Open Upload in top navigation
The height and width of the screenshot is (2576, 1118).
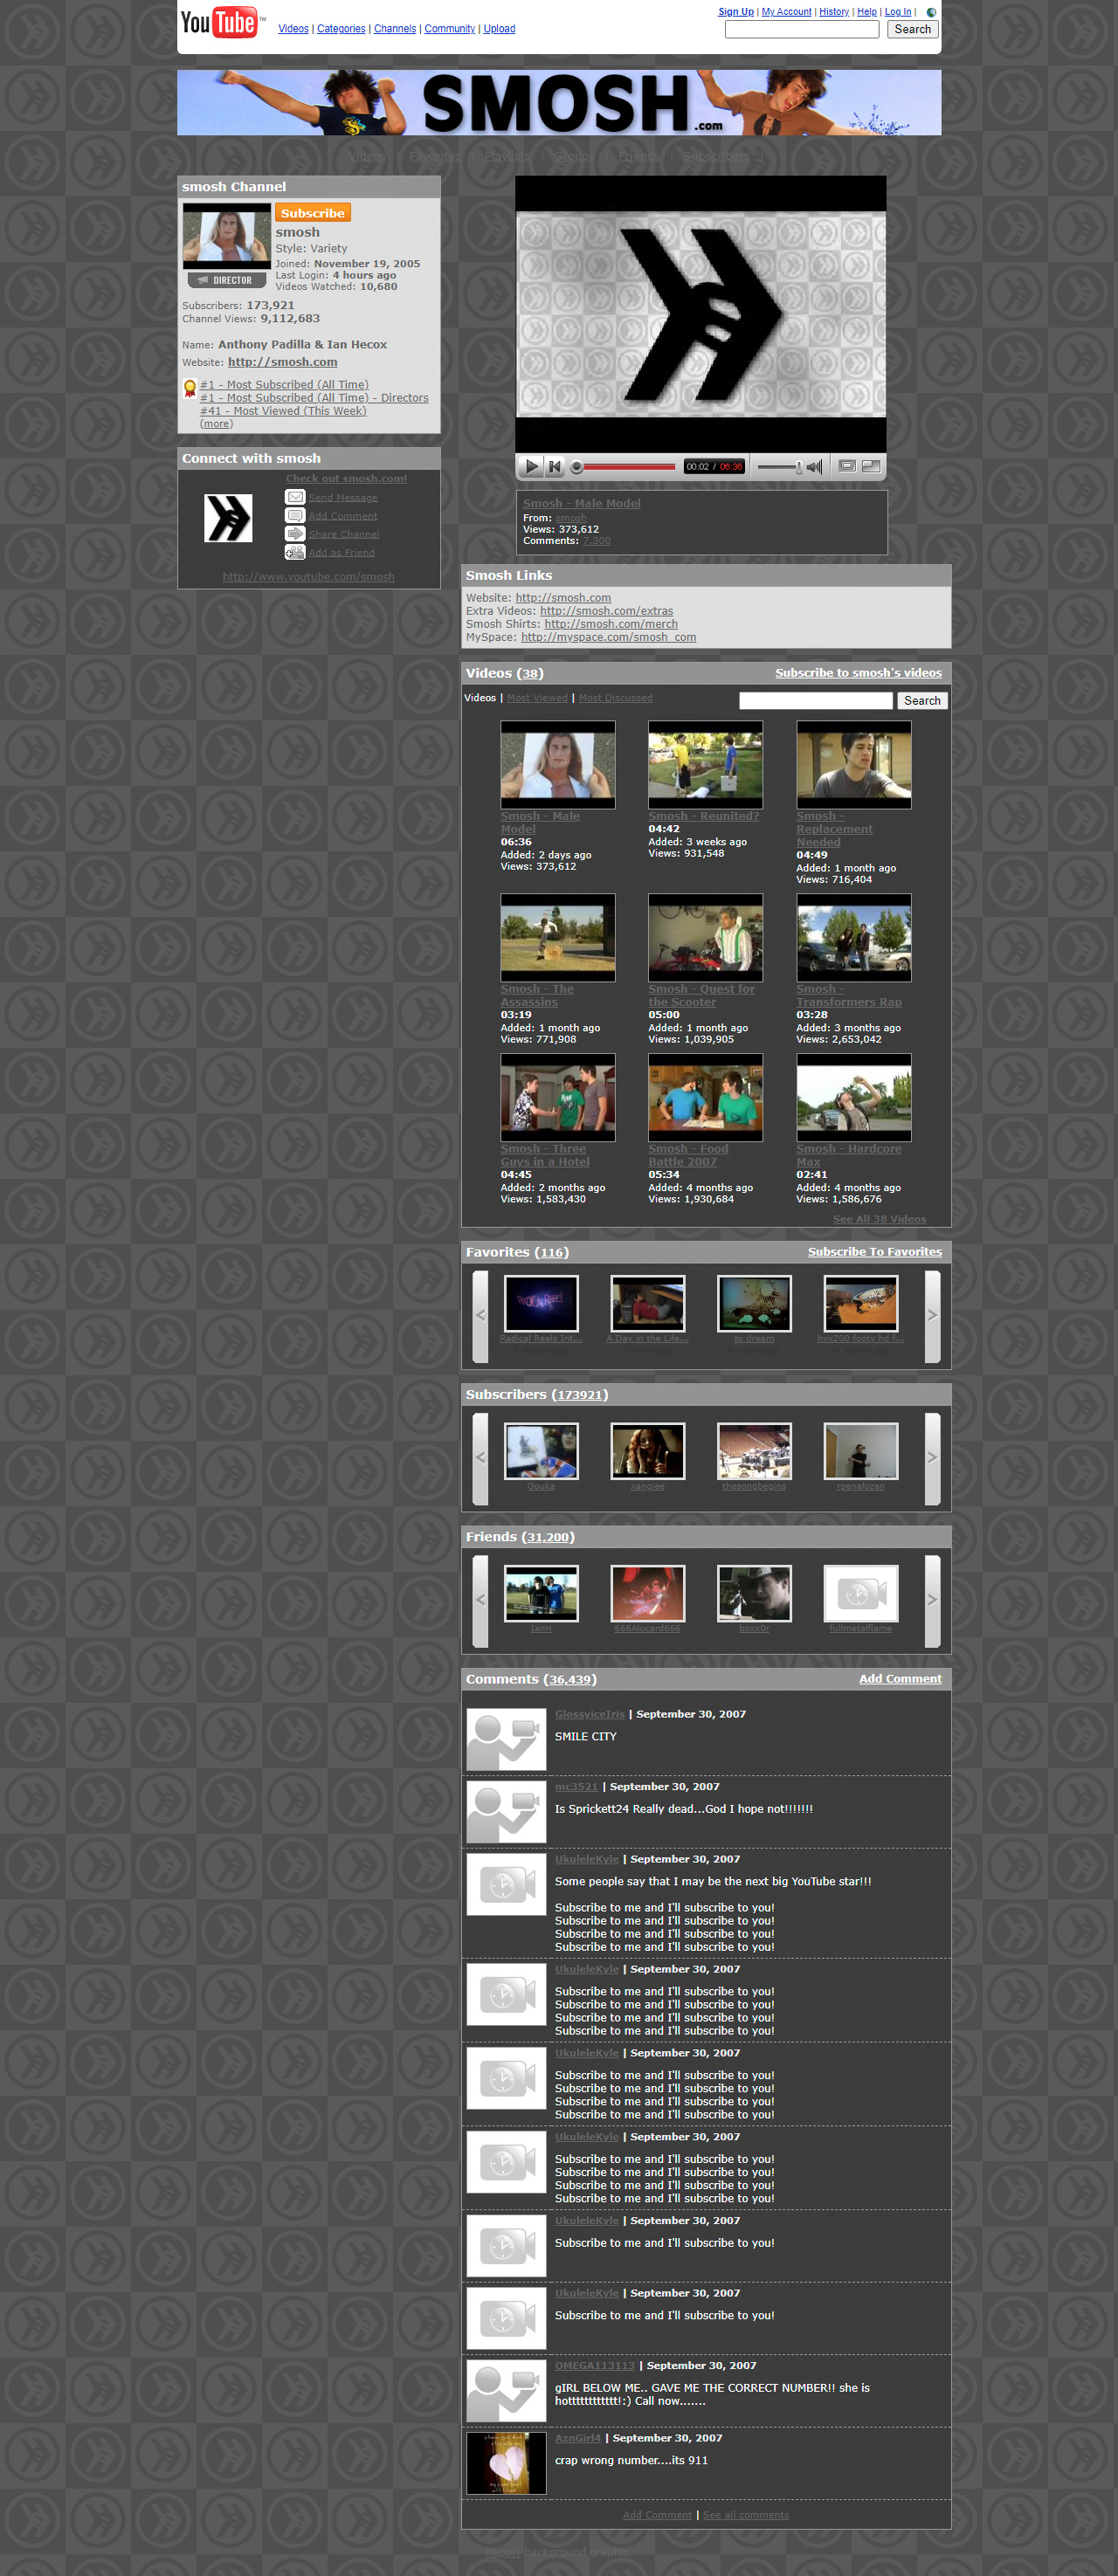499,29
